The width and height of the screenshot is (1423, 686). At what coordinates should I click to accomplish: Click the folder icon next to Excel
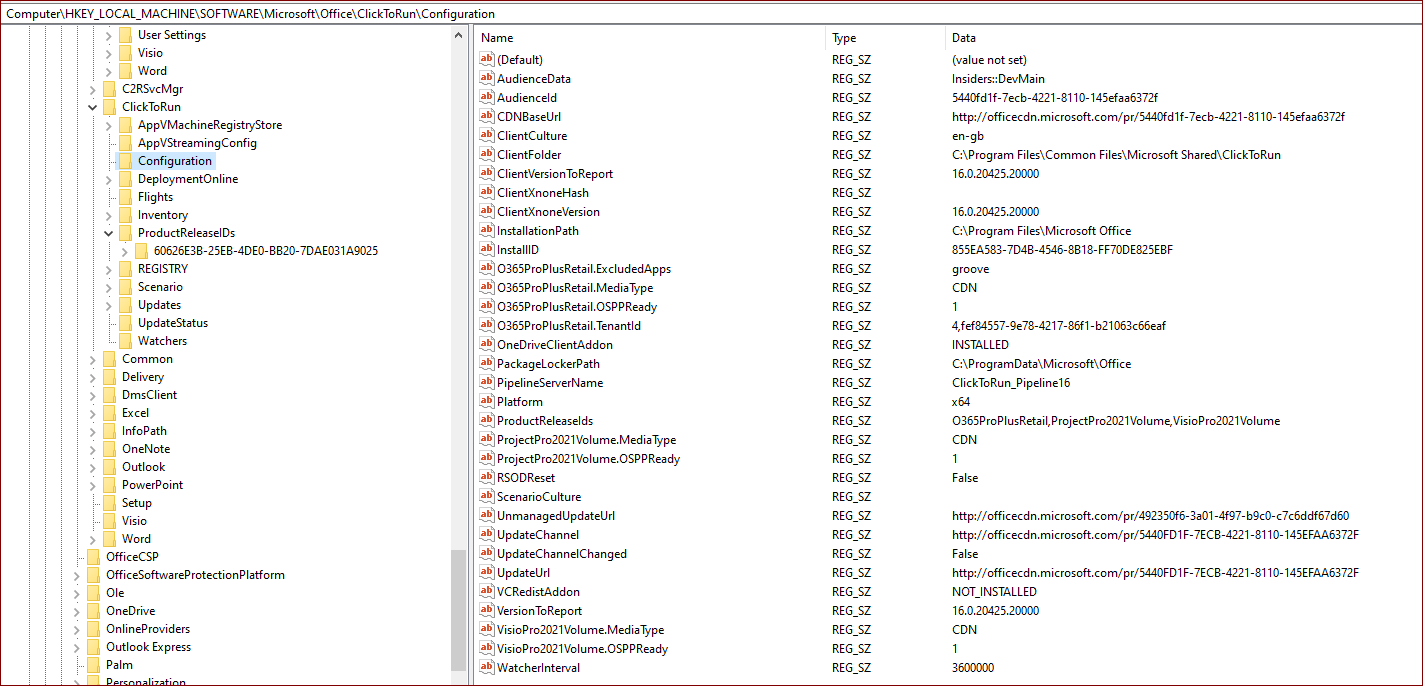pyautogui.click(x=110, y=413)
